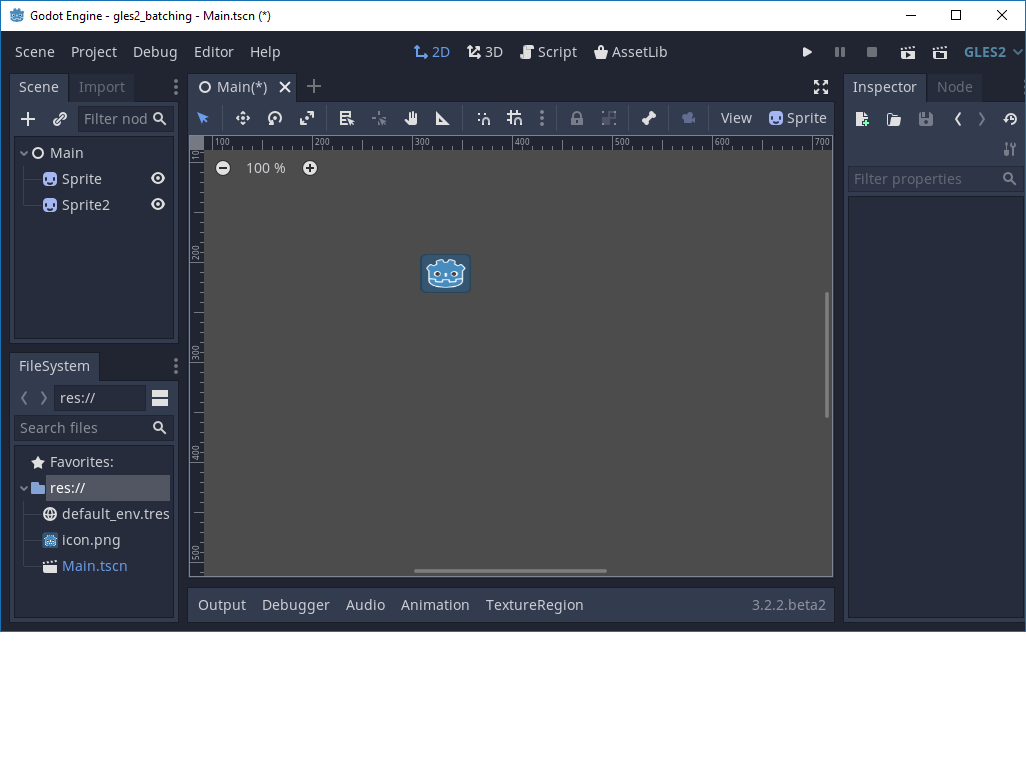
Task: Create a new resource in the Inspector
Action: click(x=862, y=118)
